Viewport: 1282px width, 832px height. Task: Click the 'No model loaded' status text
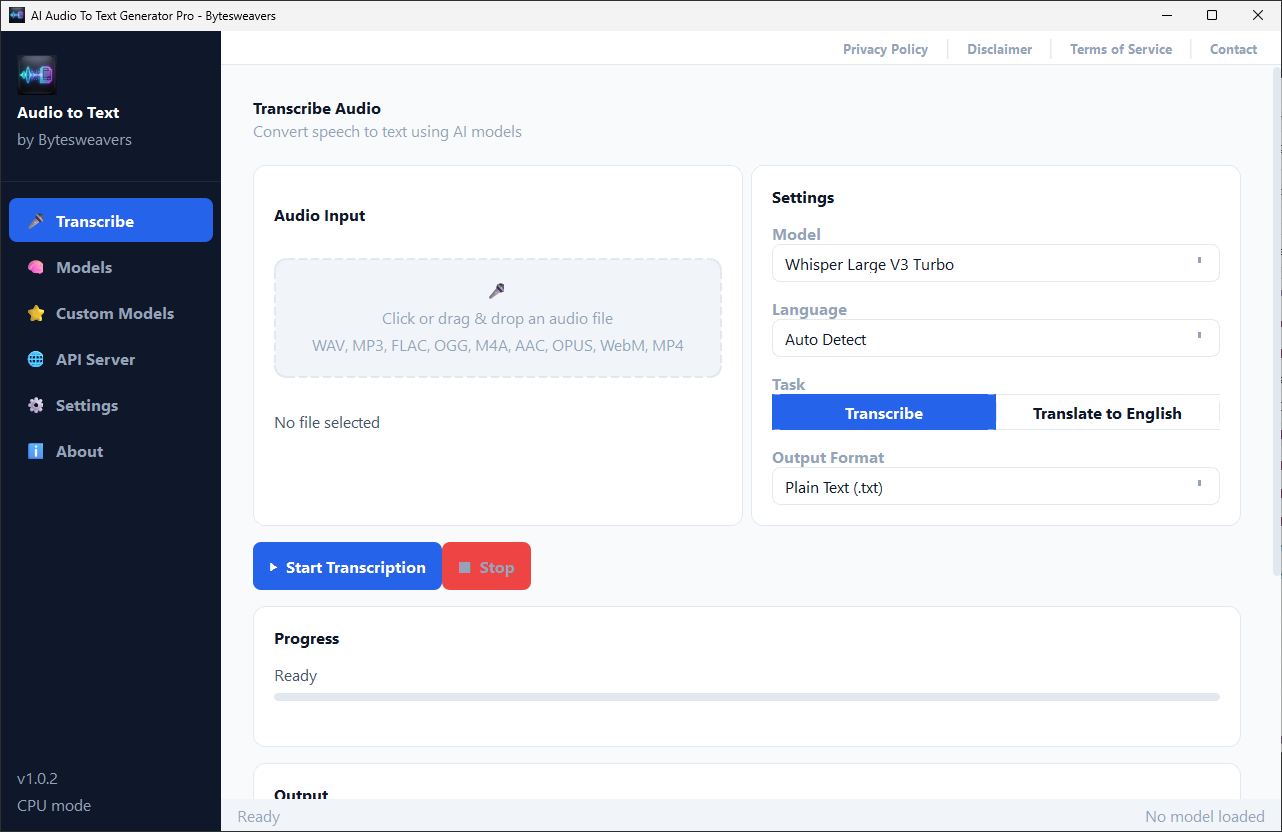[1205, 816]
